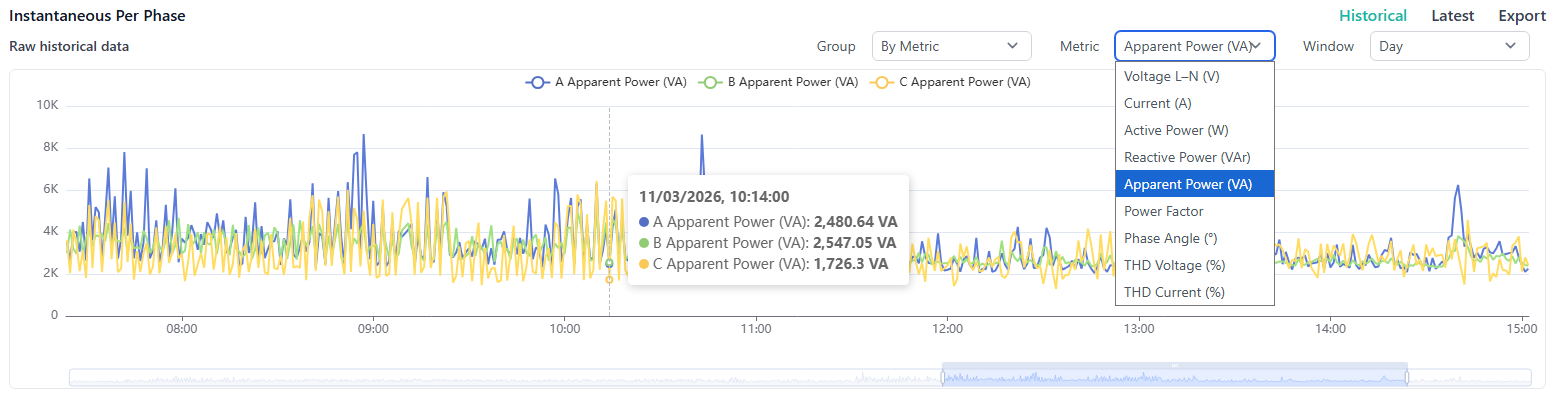Switch to the Latest tab

1453,16
